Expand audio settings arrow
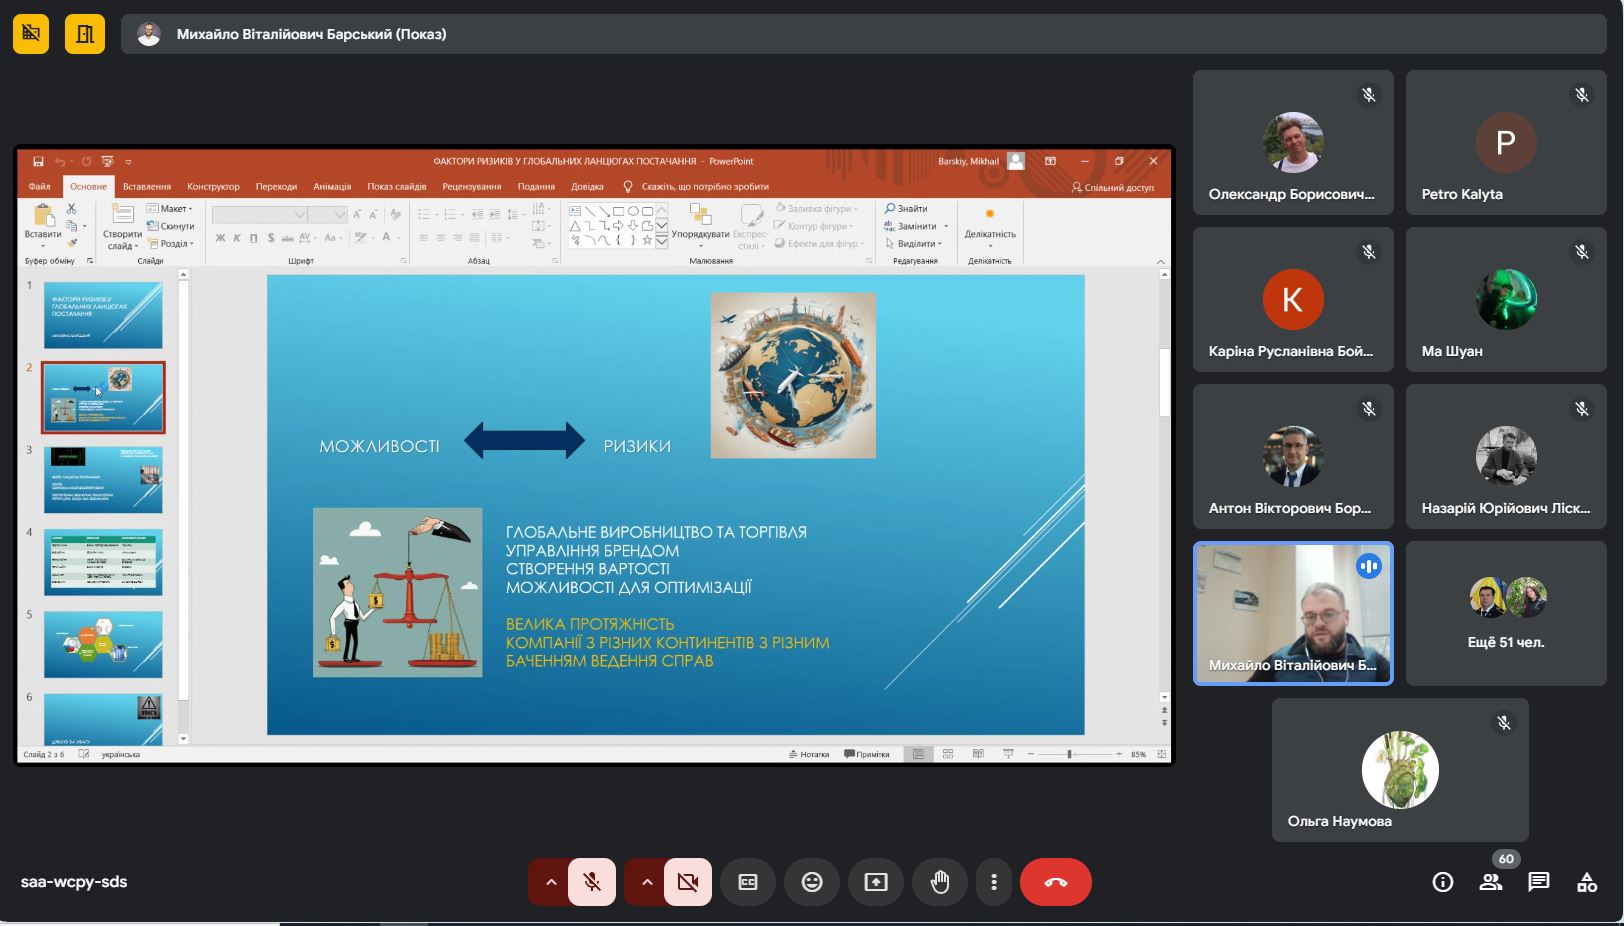Screen dimensions: 1624x926 coord(550,882)
